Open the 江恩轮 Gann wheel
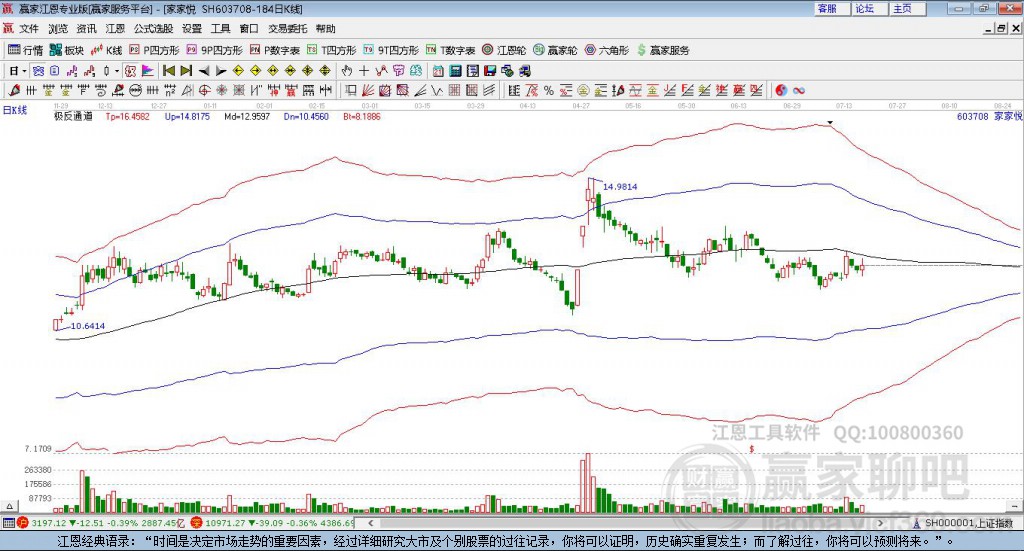Image resolution: width=1024 pixels, height=551 pixels. 504,50
